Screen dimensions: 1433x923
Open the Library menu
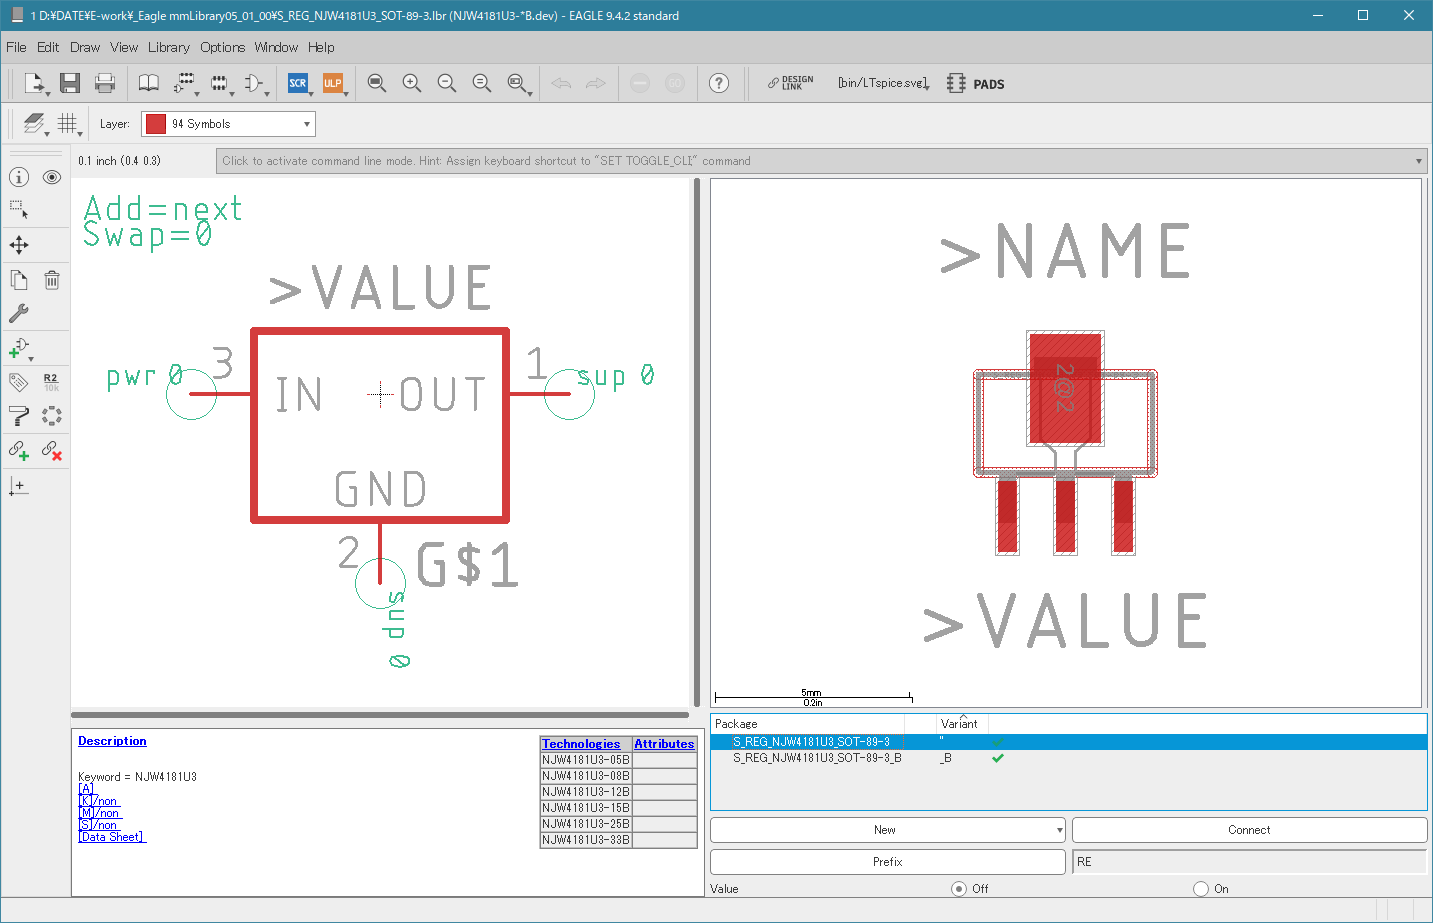(x=168, y=47)
